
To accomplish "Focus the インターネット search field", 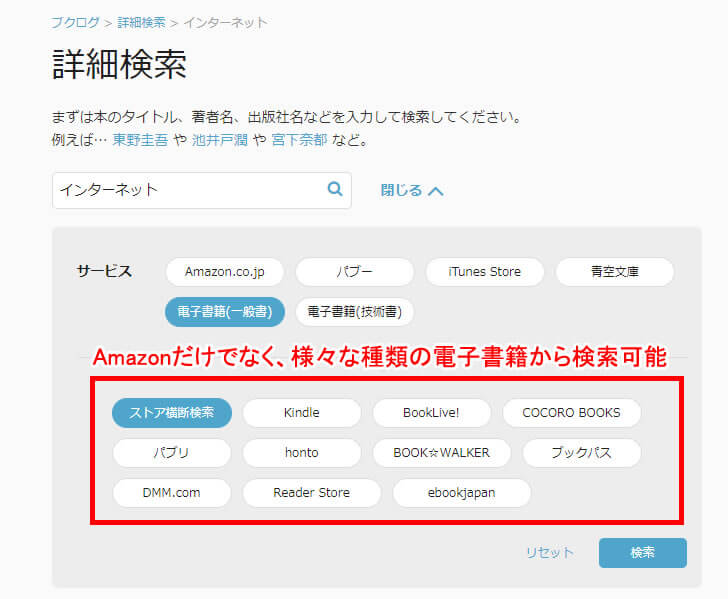I will point(202,190).
